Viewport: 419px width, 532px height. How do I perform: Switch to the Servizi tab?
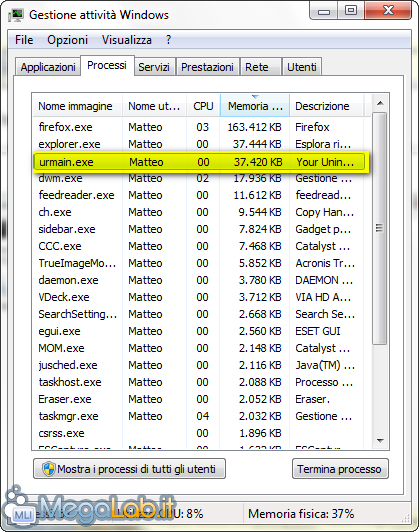154,67
